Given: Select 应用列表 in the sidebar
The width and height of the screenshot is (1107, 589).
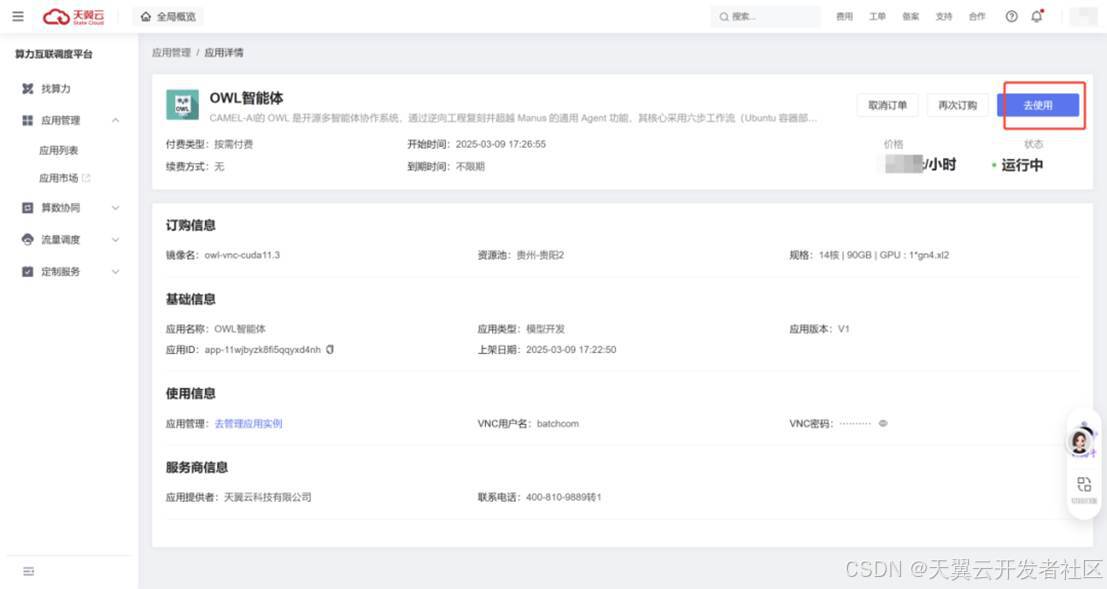Looking at the screenshot, I should click(x=59, y=151).
